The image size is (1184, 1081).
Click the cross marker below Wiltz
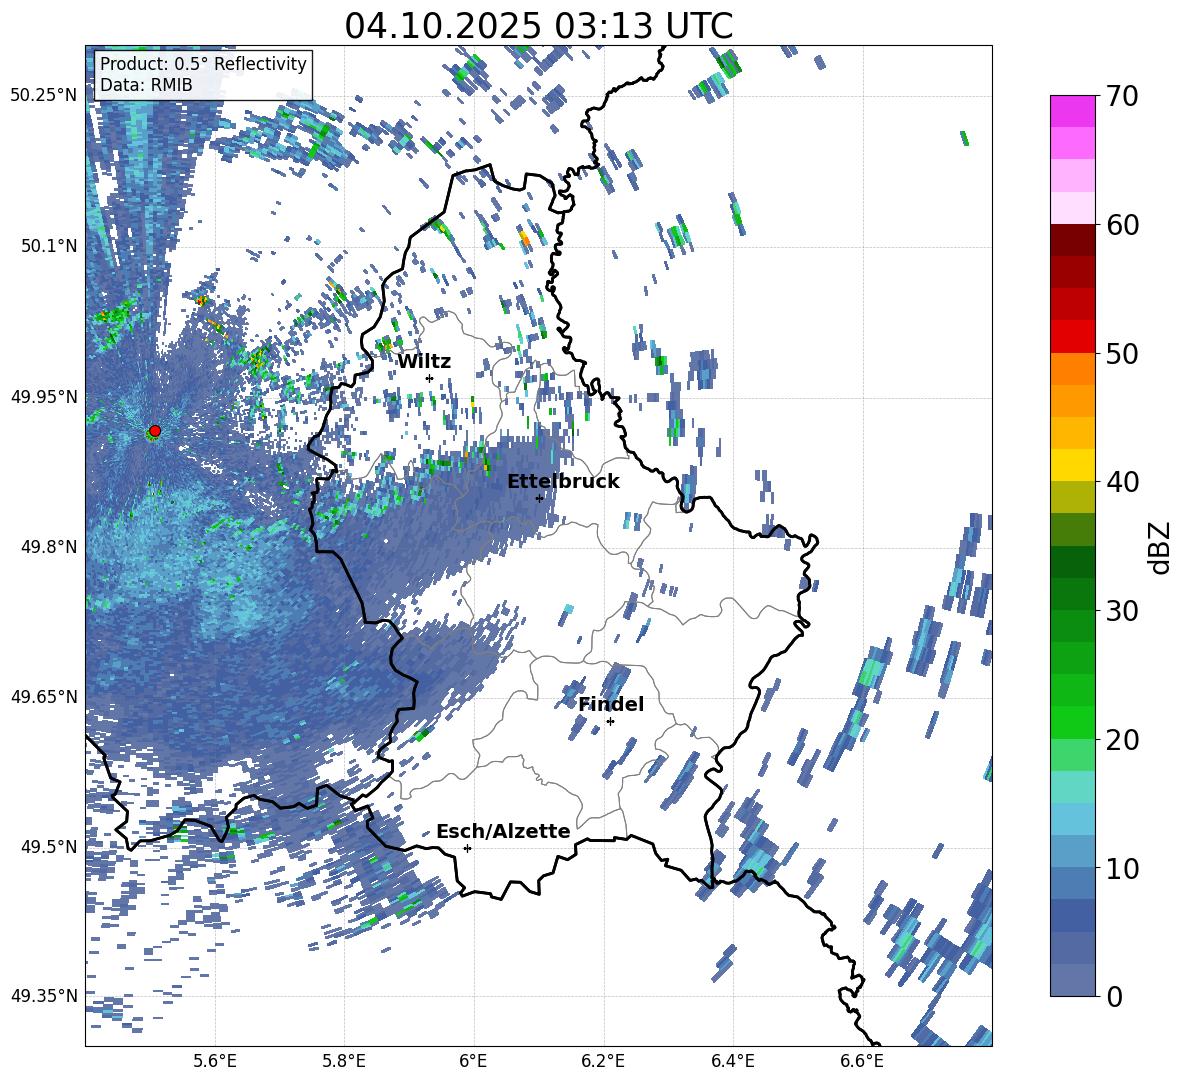click(430, 378)
